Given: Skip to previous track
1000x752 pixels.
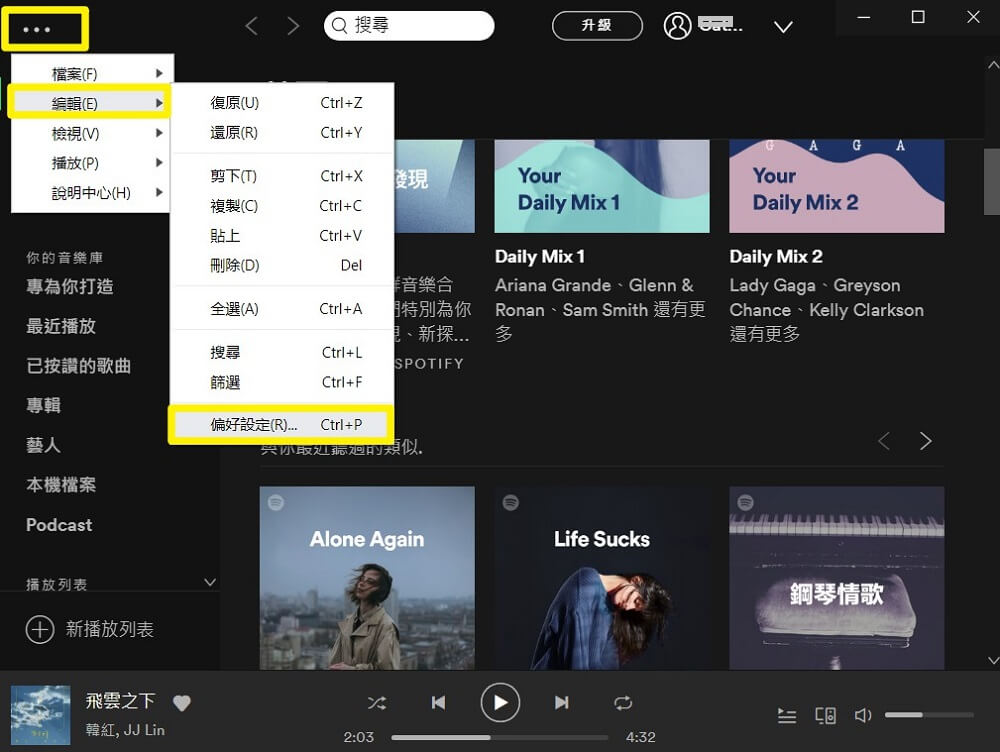Looking at the screenshot, I should (438, 703).
